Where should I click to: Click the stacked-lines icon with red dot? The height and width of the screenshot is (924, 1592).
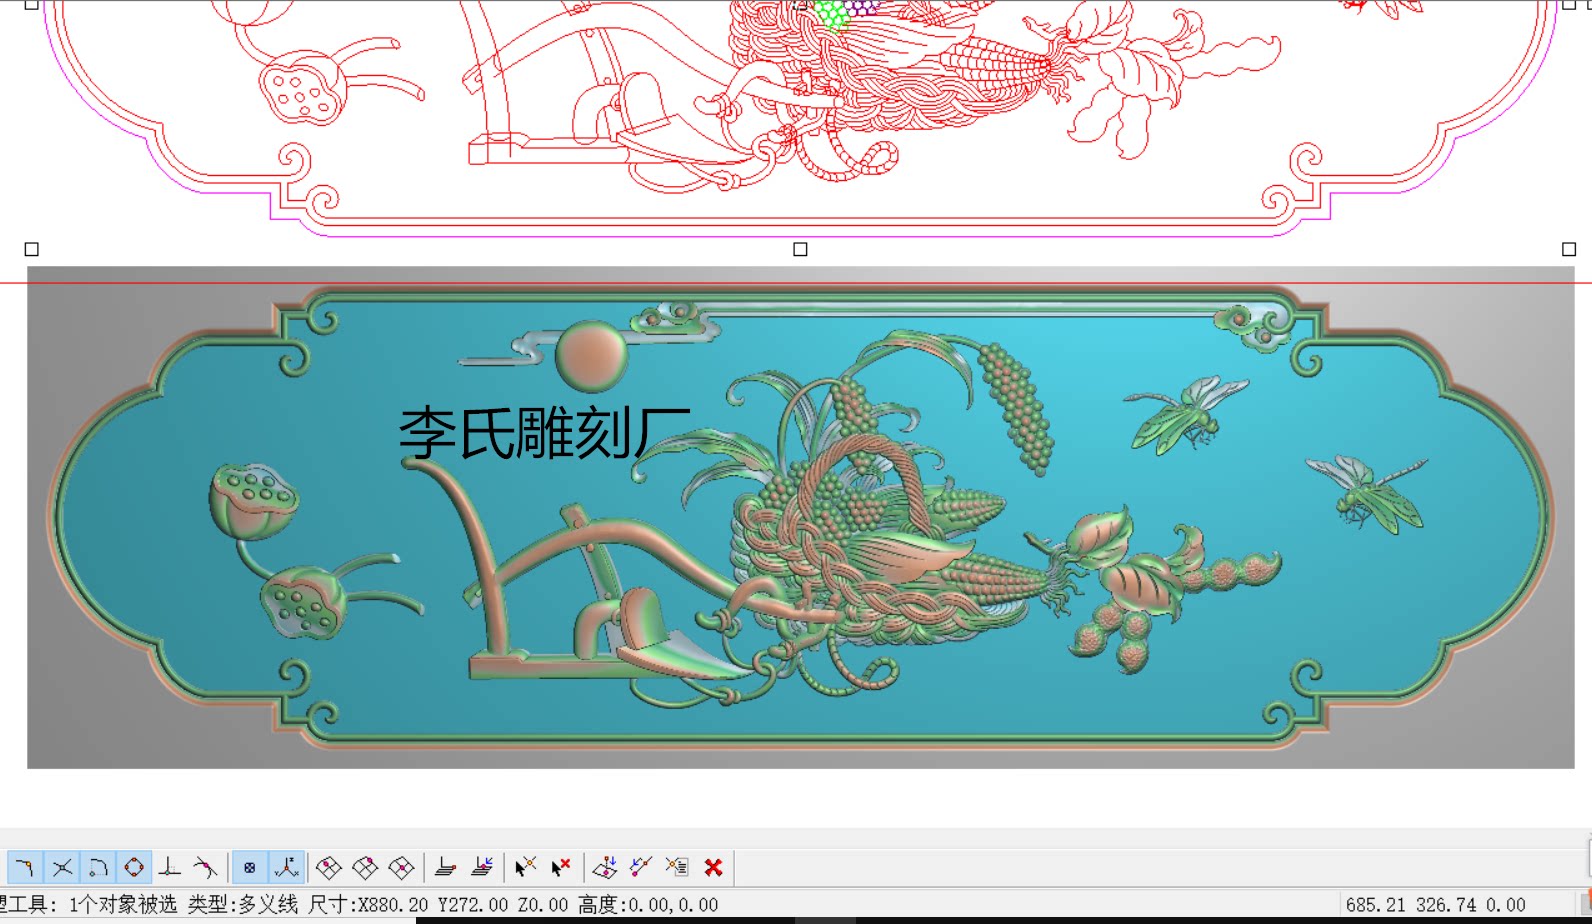tap(446, 867)
